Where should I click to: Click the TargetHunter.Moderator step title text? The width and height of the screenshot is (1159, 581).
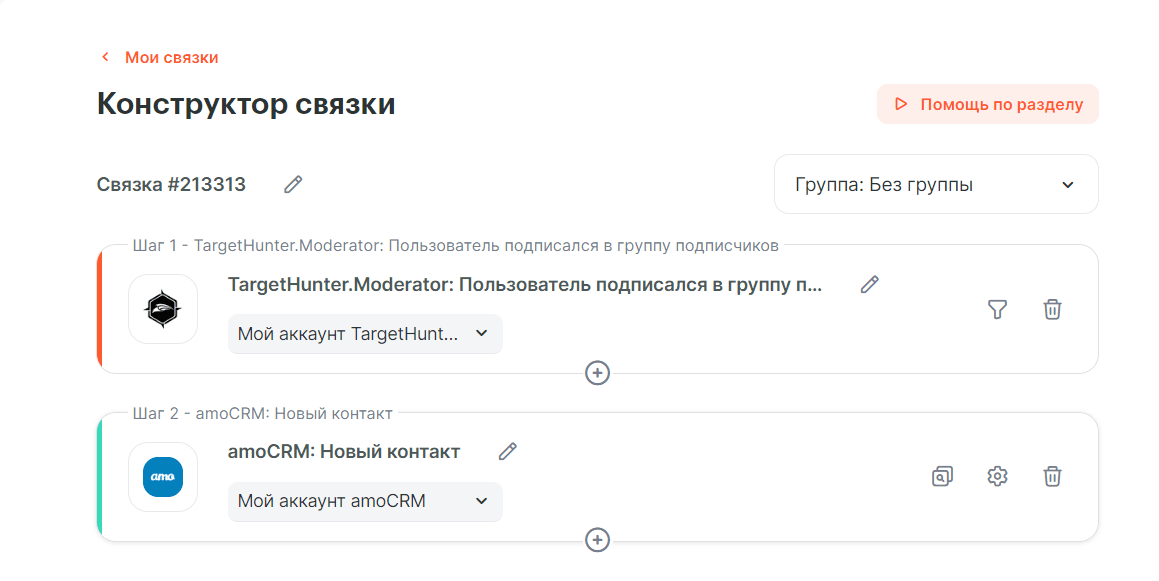525,285
